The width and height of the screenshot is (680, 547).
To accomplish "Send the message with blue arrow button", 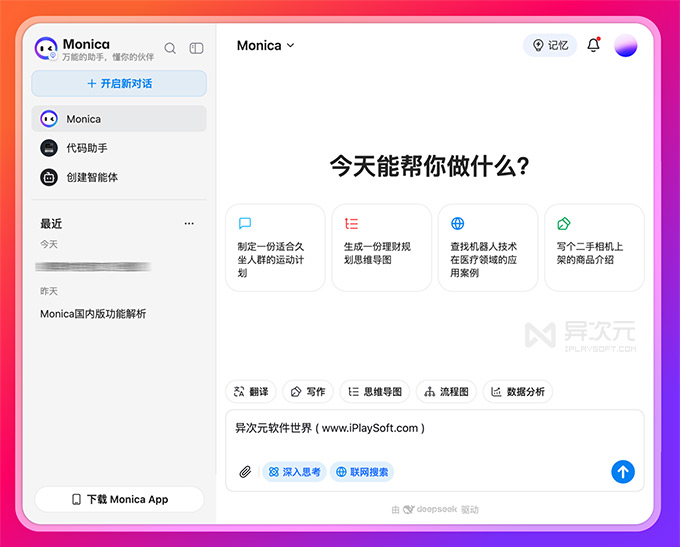I will pos(623,472).
